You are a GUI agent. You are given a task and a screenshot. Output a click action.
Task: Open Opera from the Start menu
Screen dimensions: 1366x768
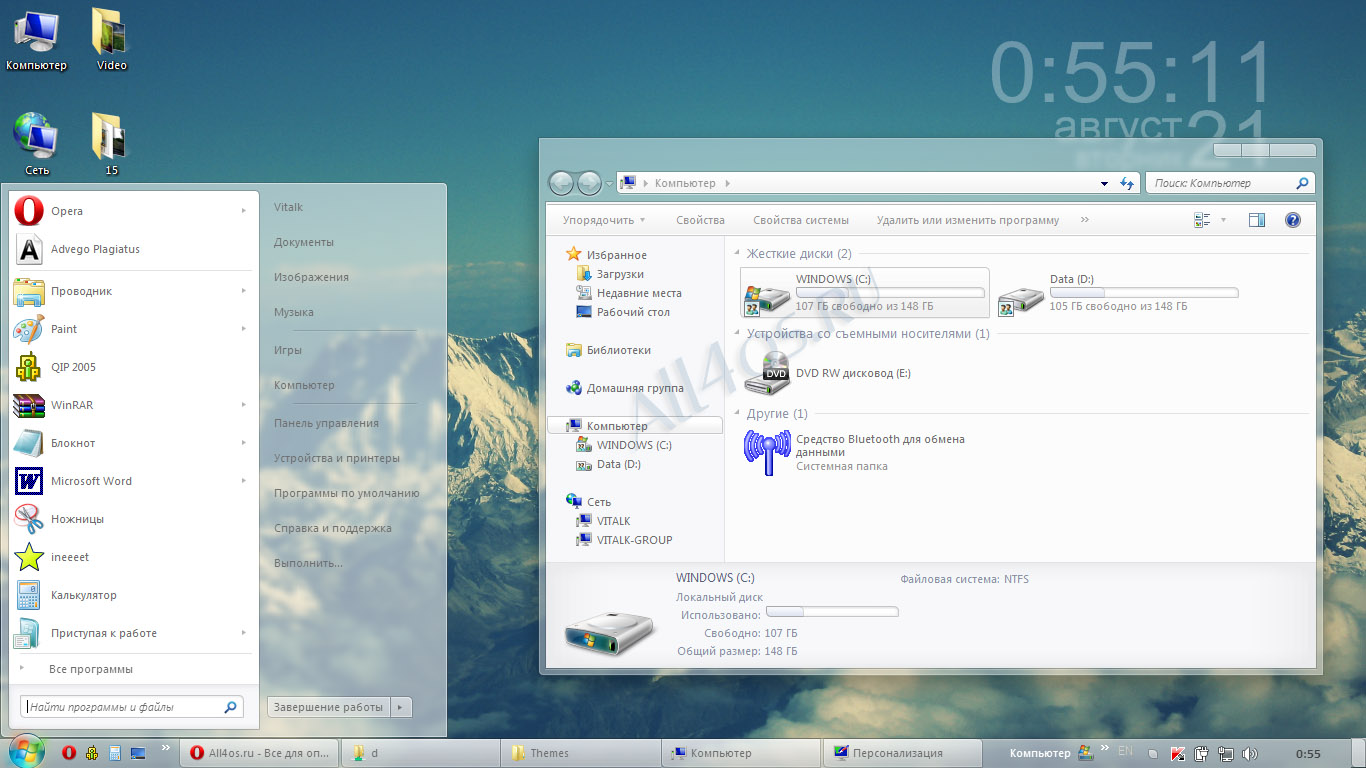tap(131, 211)
